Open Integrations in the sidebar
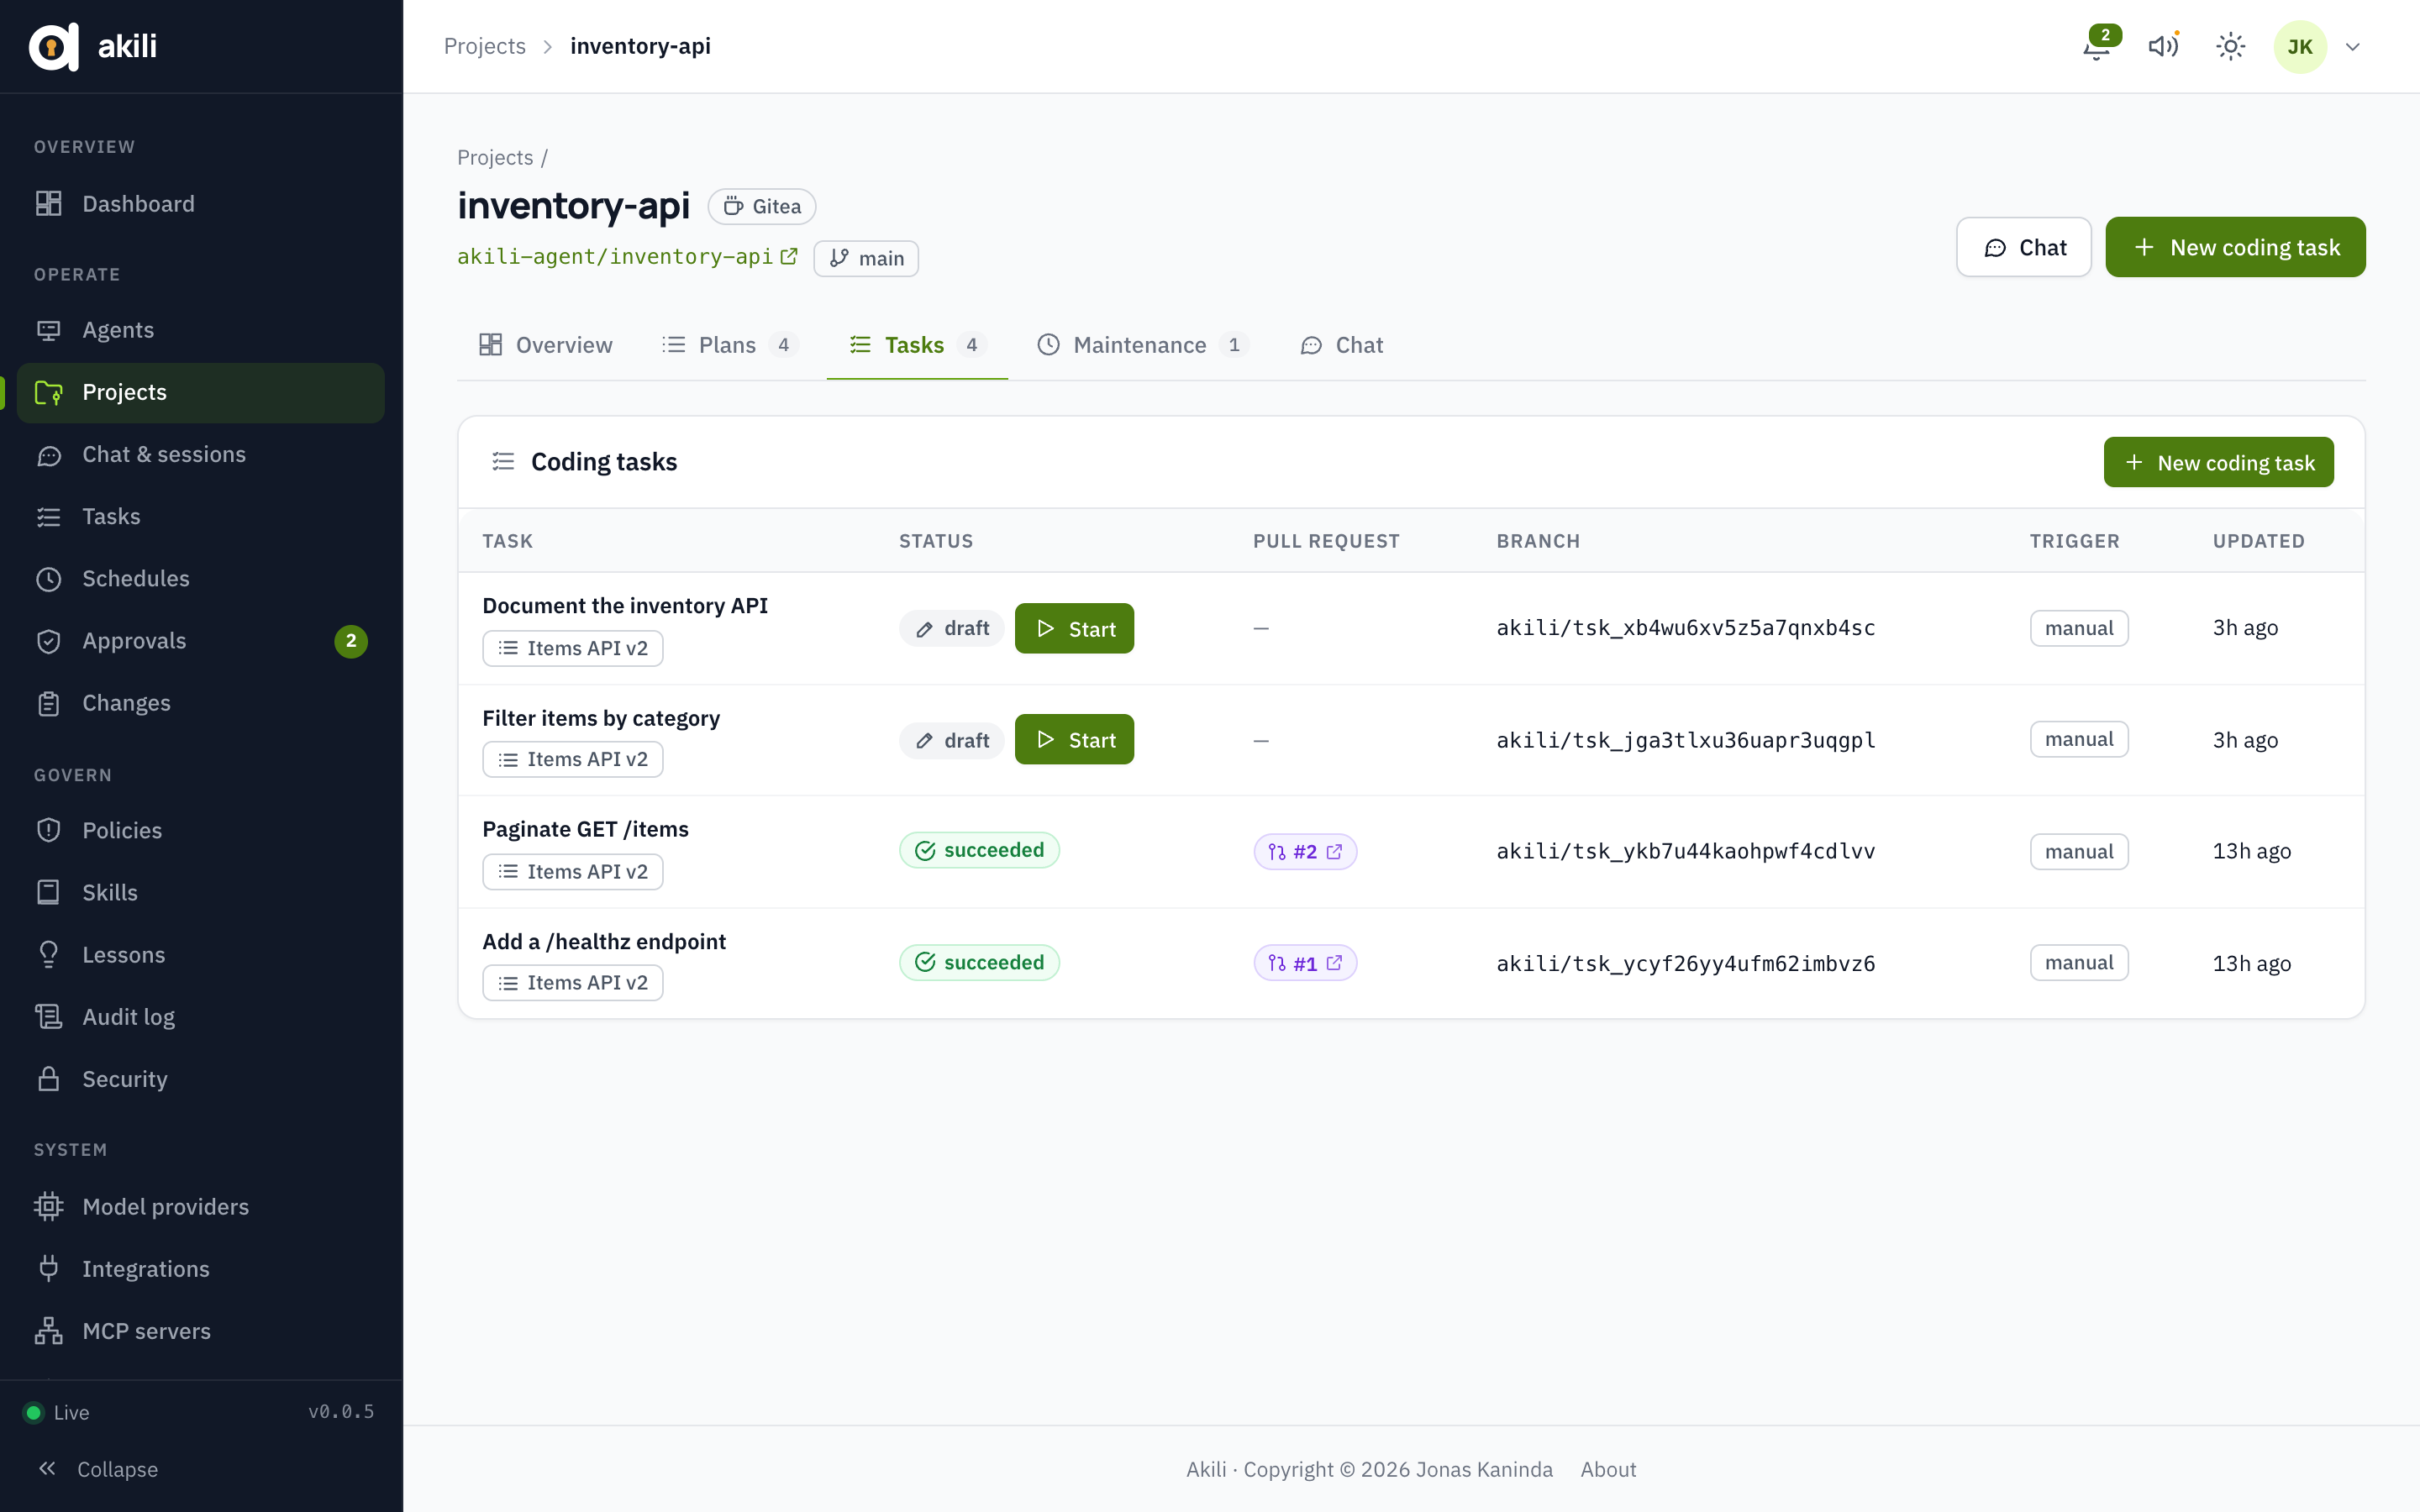 click(201, 1268)
